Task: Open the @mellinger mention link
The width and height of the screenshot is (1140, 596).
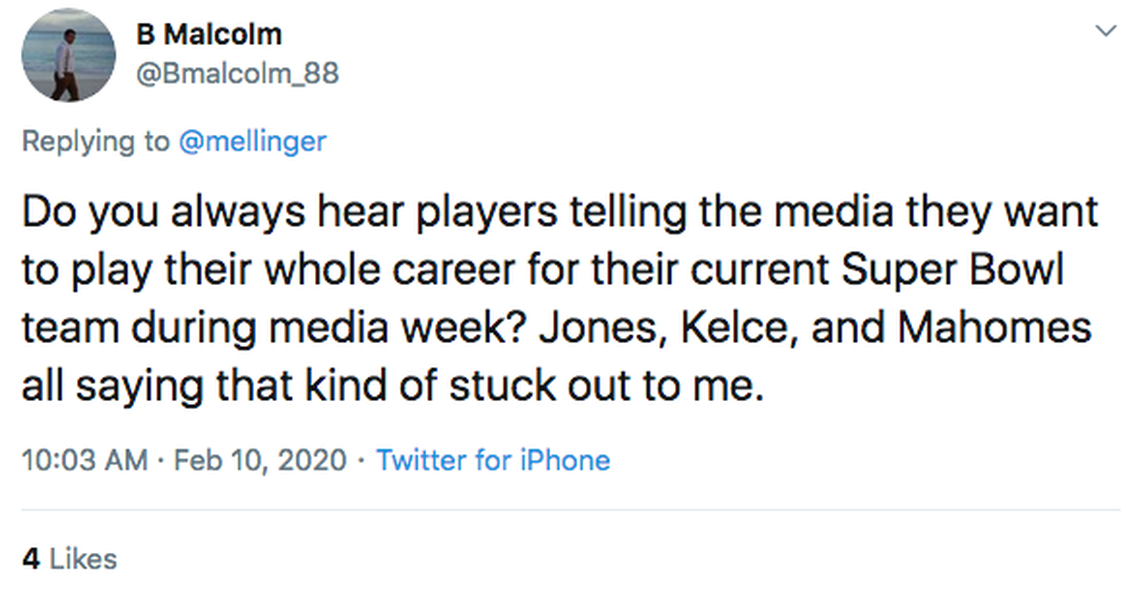Action: tap(252, 141)
